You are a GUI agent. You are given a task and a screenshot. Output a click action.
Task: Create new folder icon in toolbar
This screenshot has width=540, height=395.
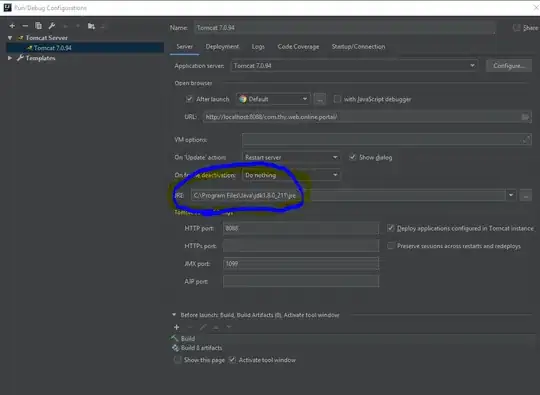pos(91,26)
